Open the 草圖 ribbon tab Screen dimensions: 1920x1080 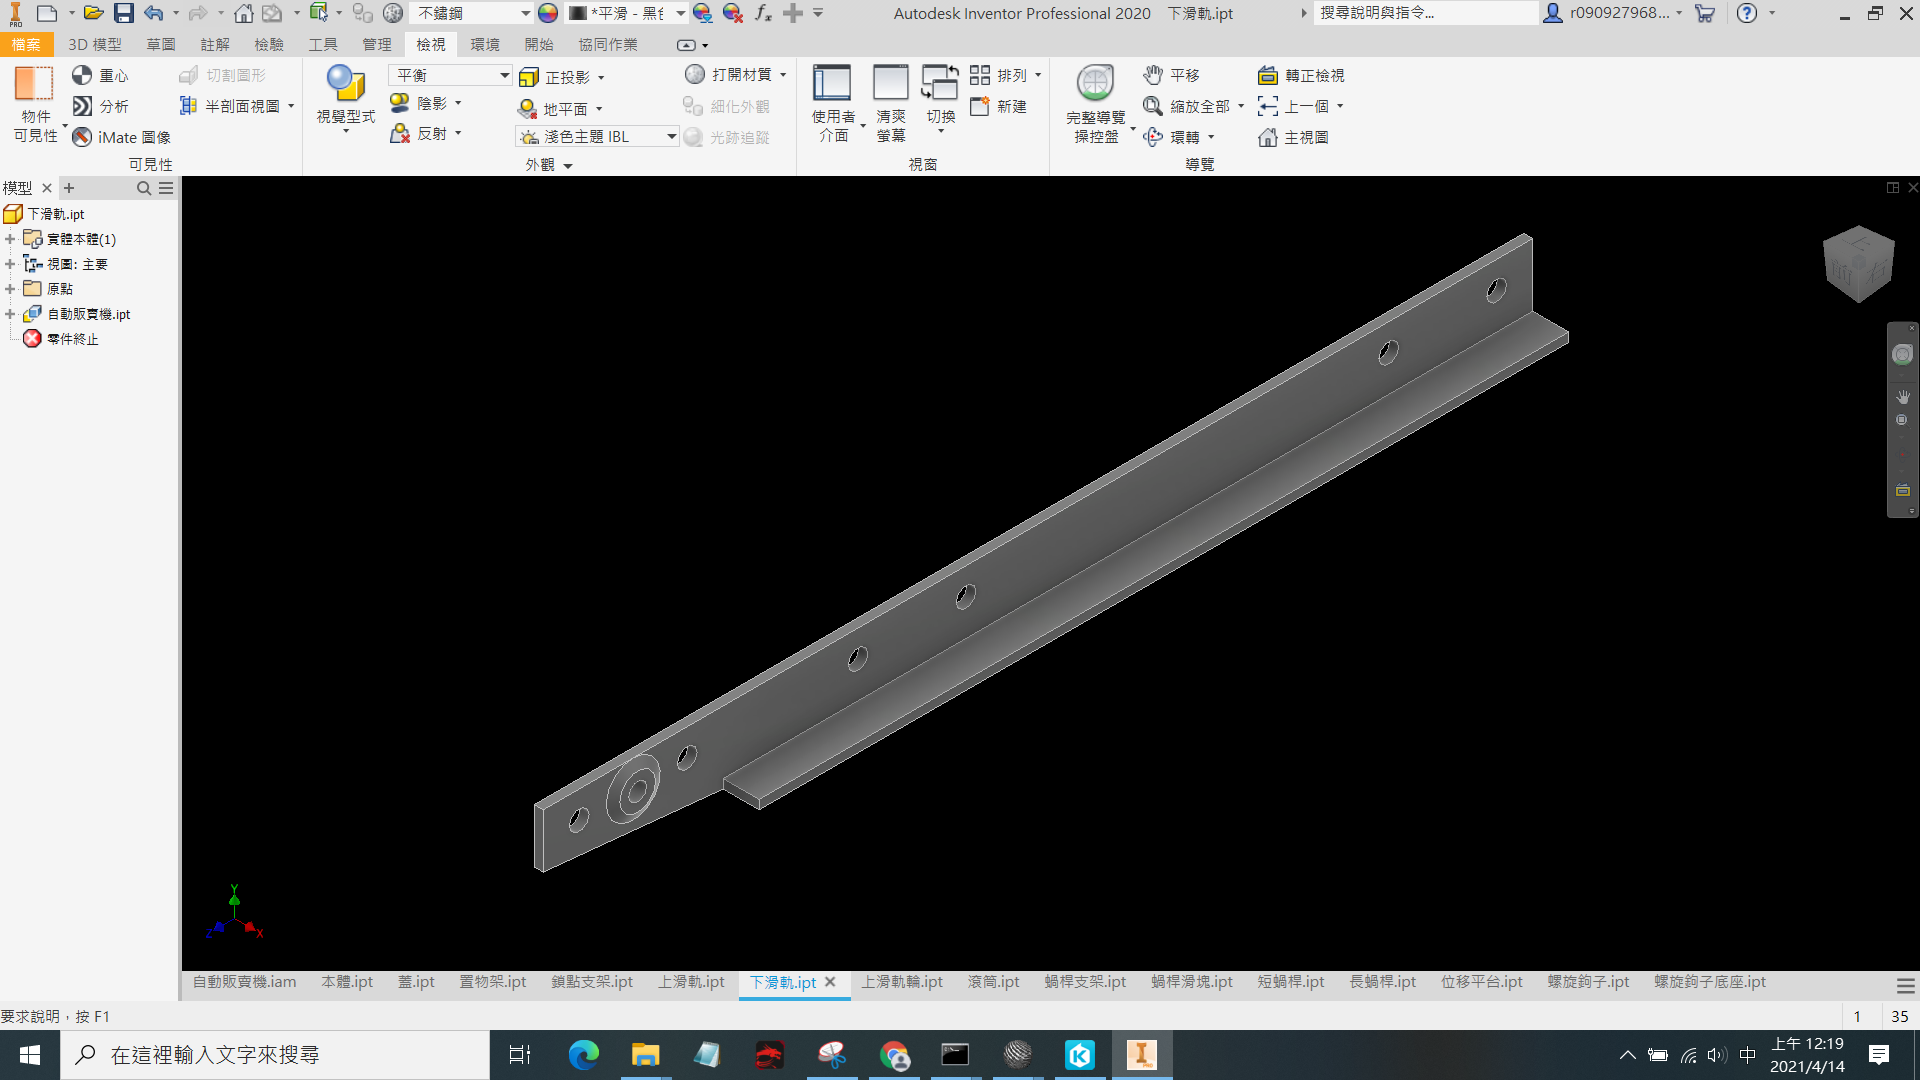point(161,45)
